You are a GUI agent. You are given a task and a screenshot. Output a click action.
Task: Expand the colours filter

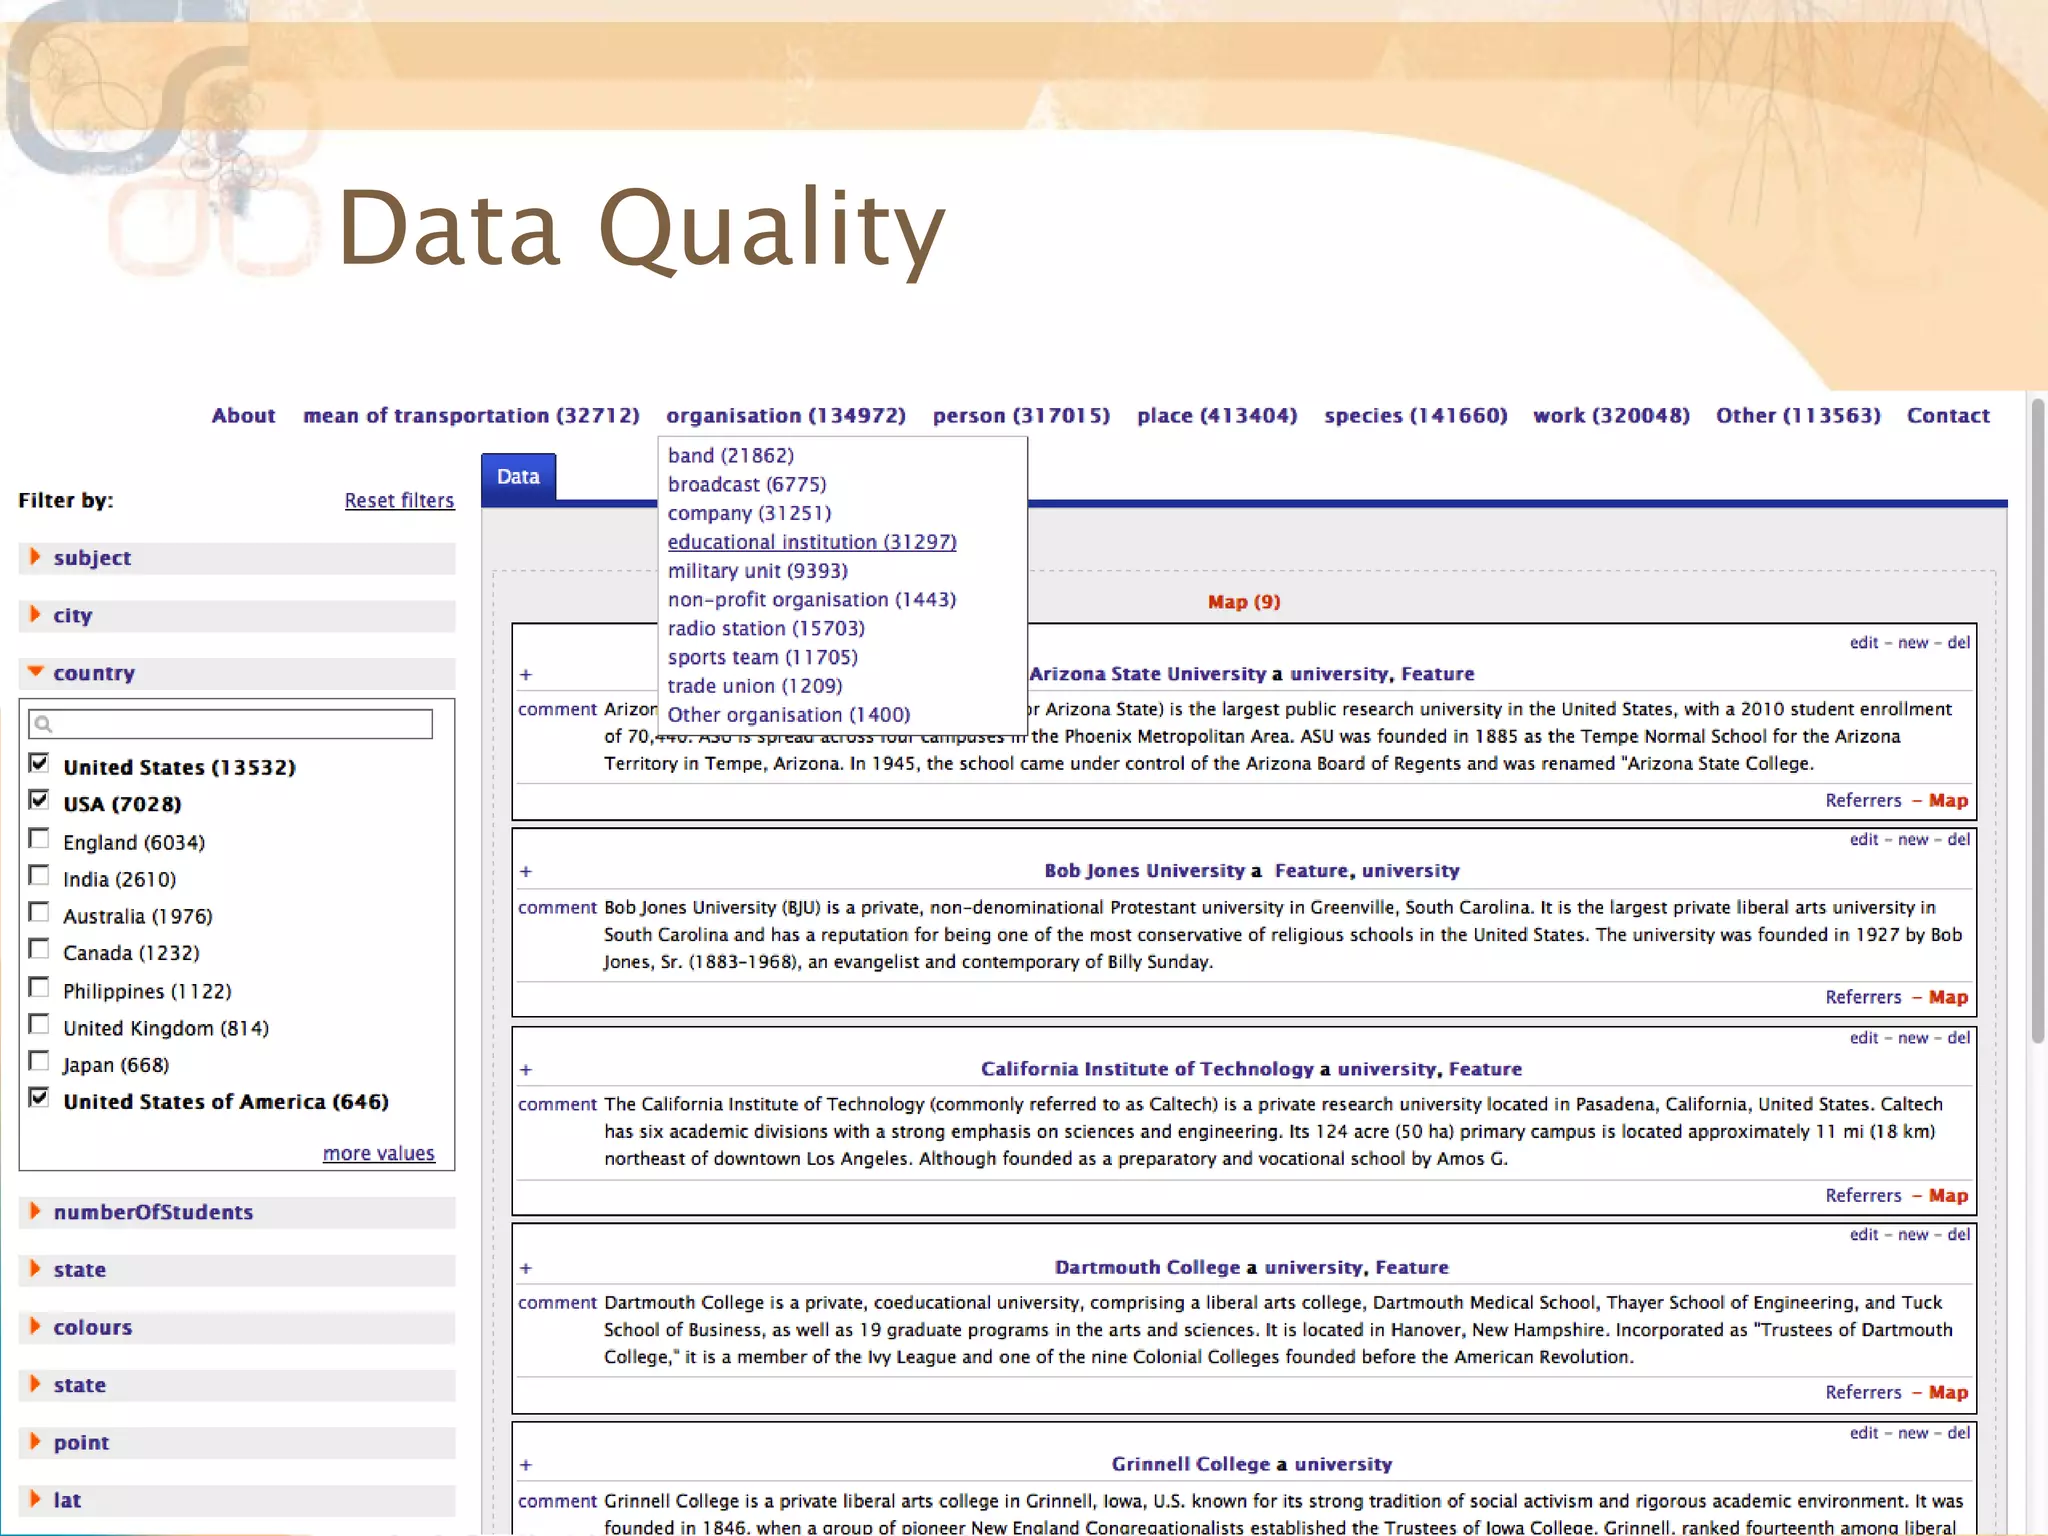(237, 1328)
